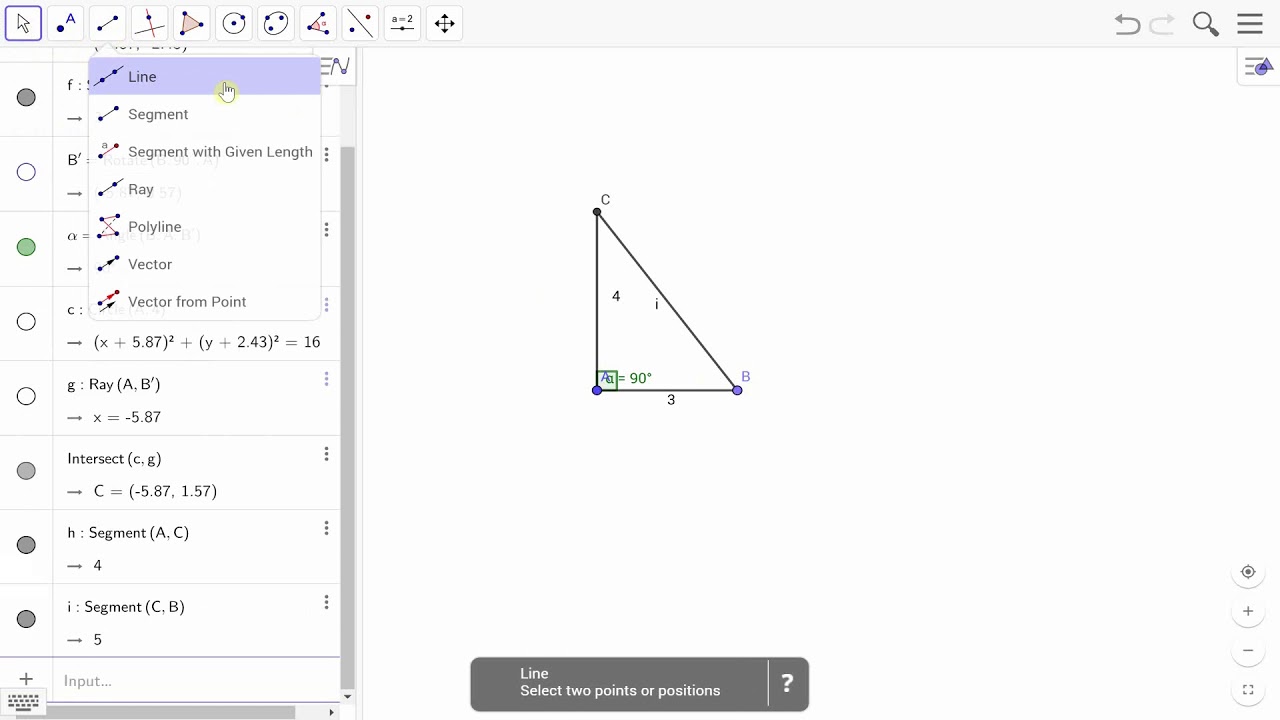
Task: Toggle visibility of segment i
Action: [x=26, y=619]
